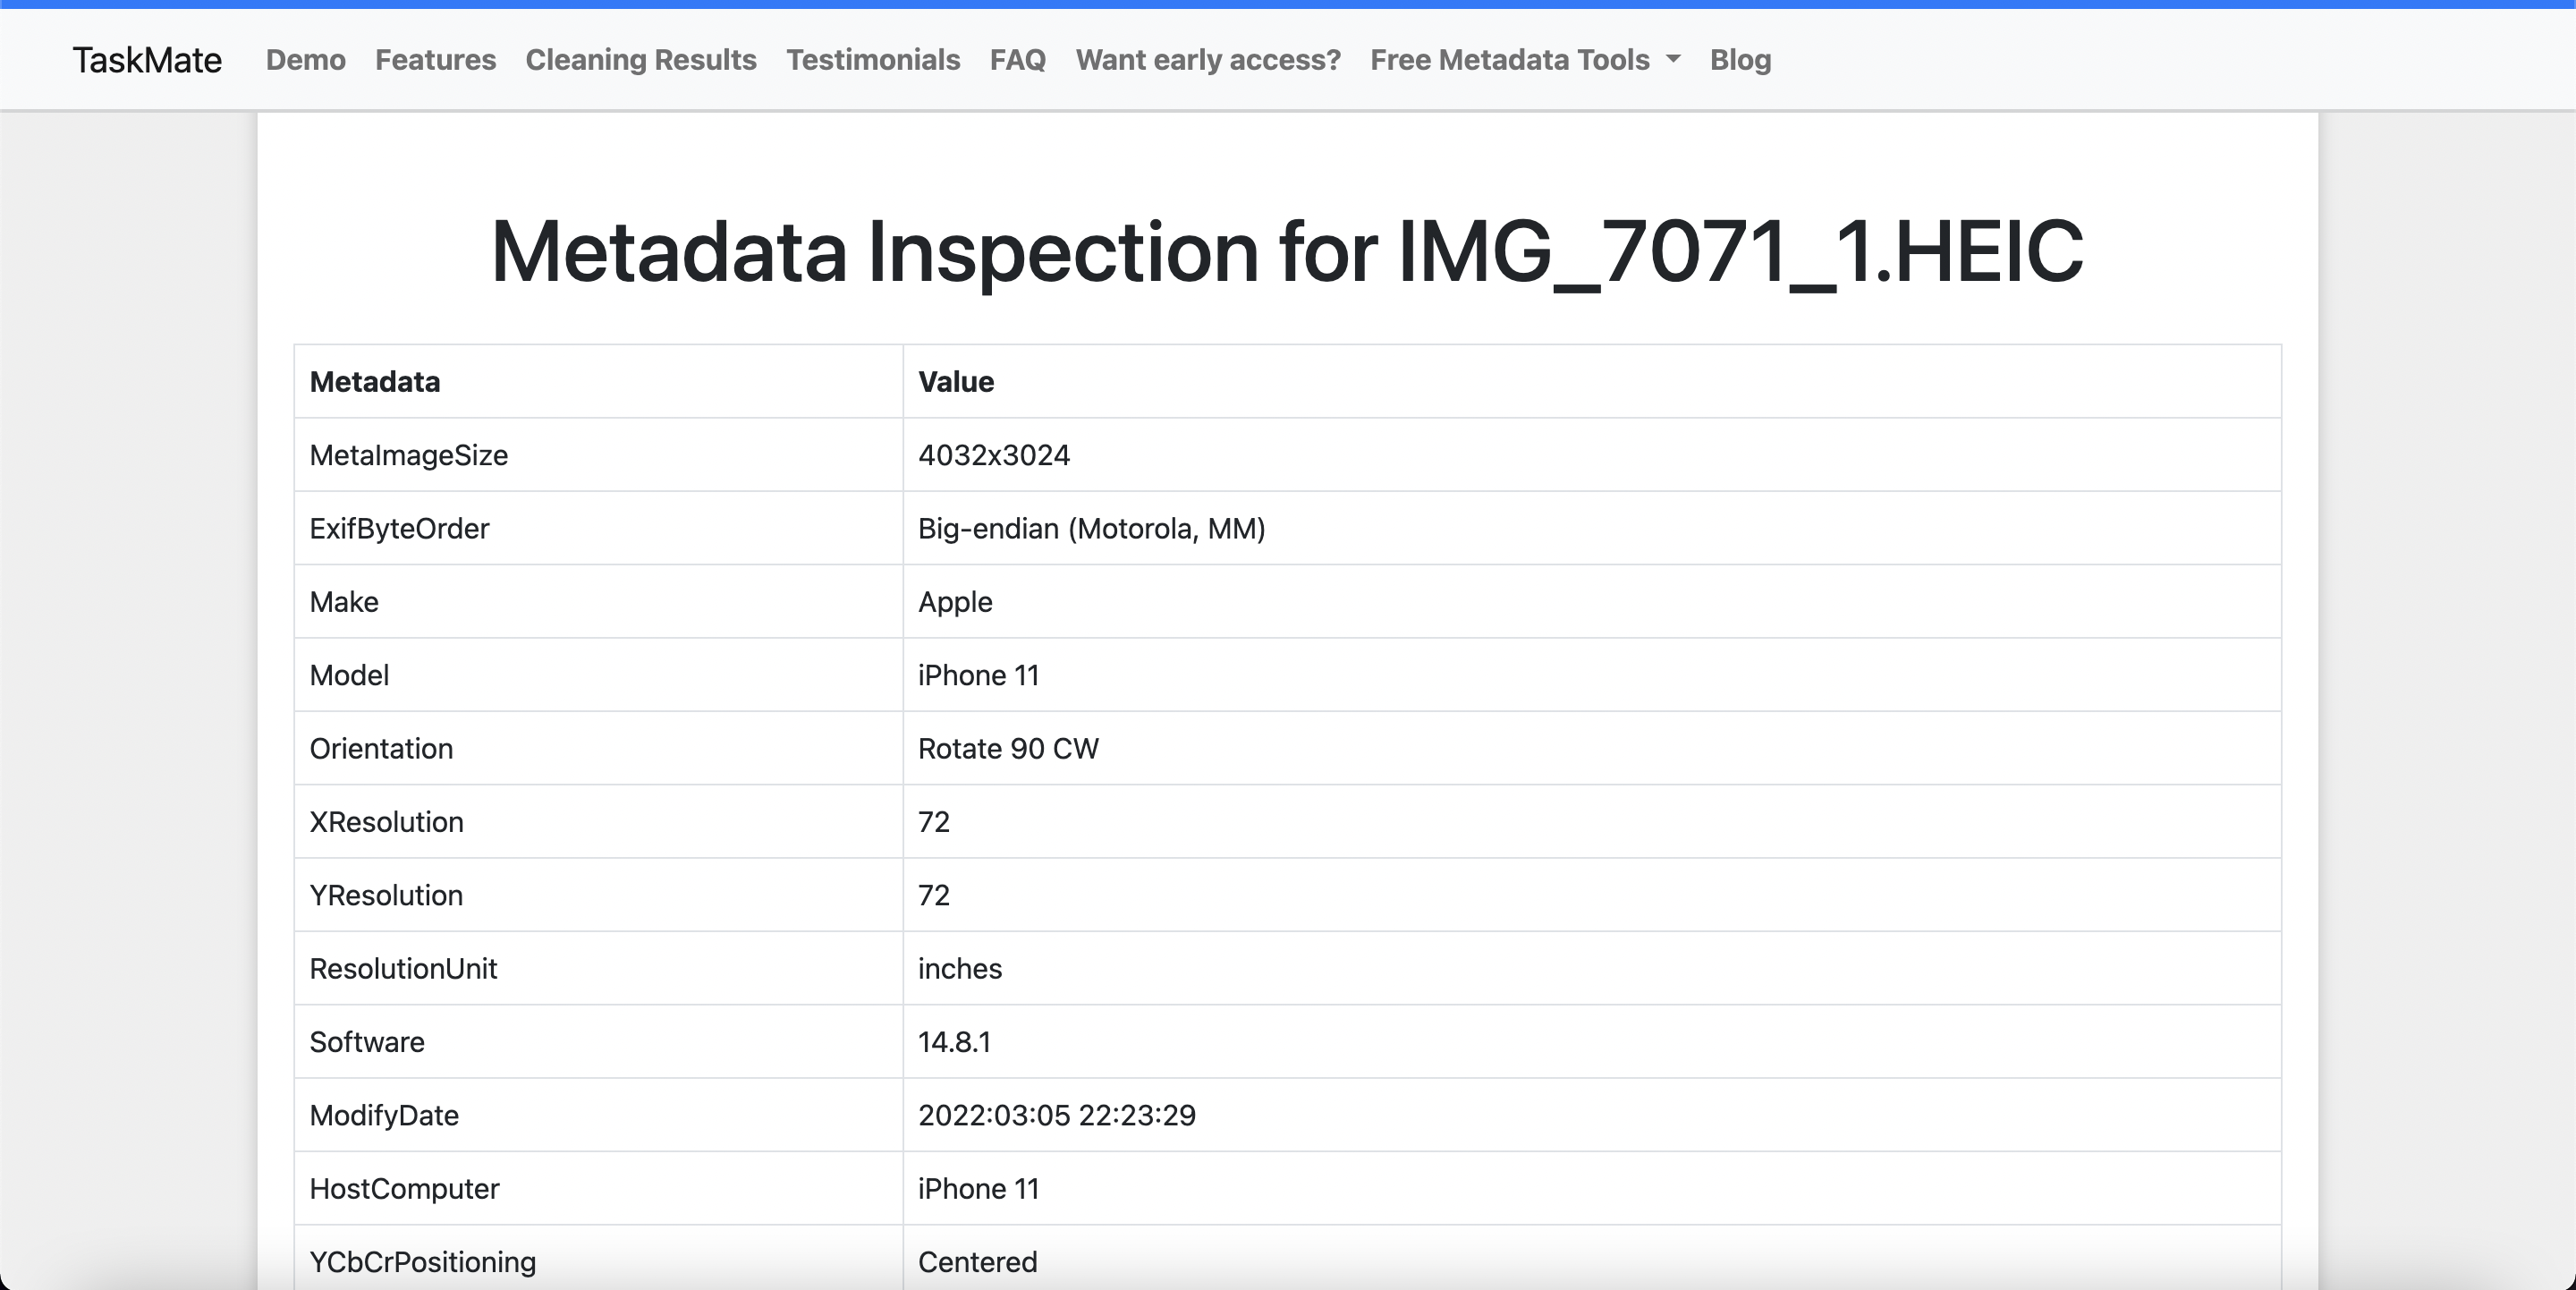Select the value '4032x3024'
The height and width of the screenshot is (1290, 2576).
click(x=994, y=455)
